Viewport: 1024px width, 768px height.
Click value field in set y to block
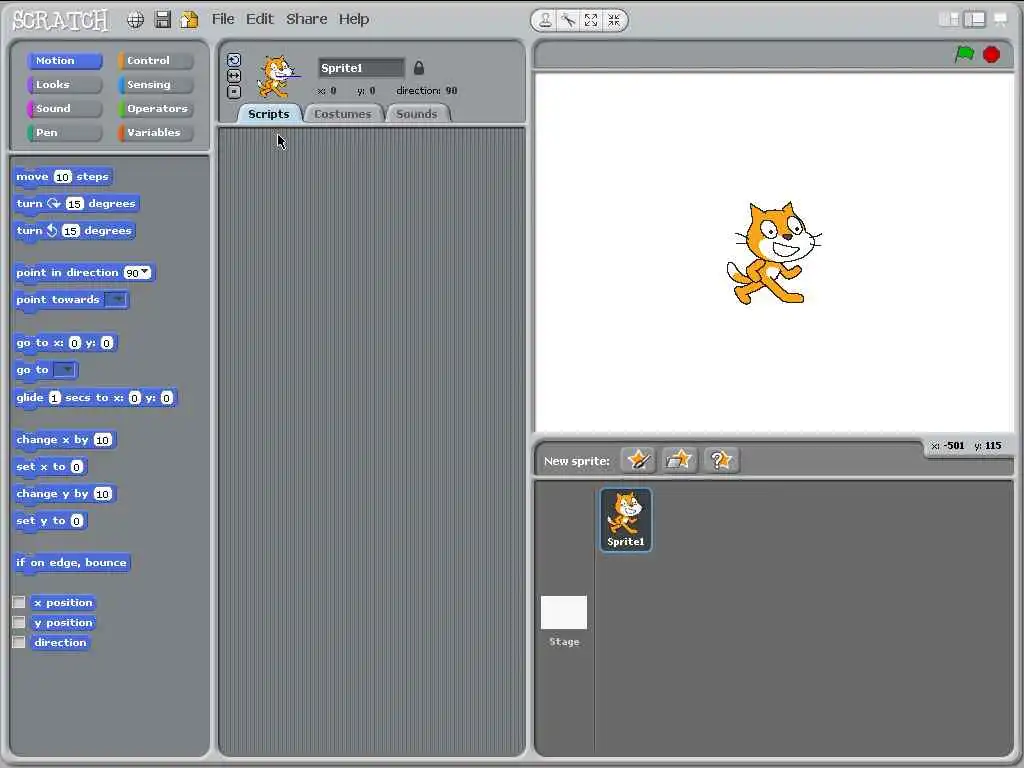pos(76,521)
